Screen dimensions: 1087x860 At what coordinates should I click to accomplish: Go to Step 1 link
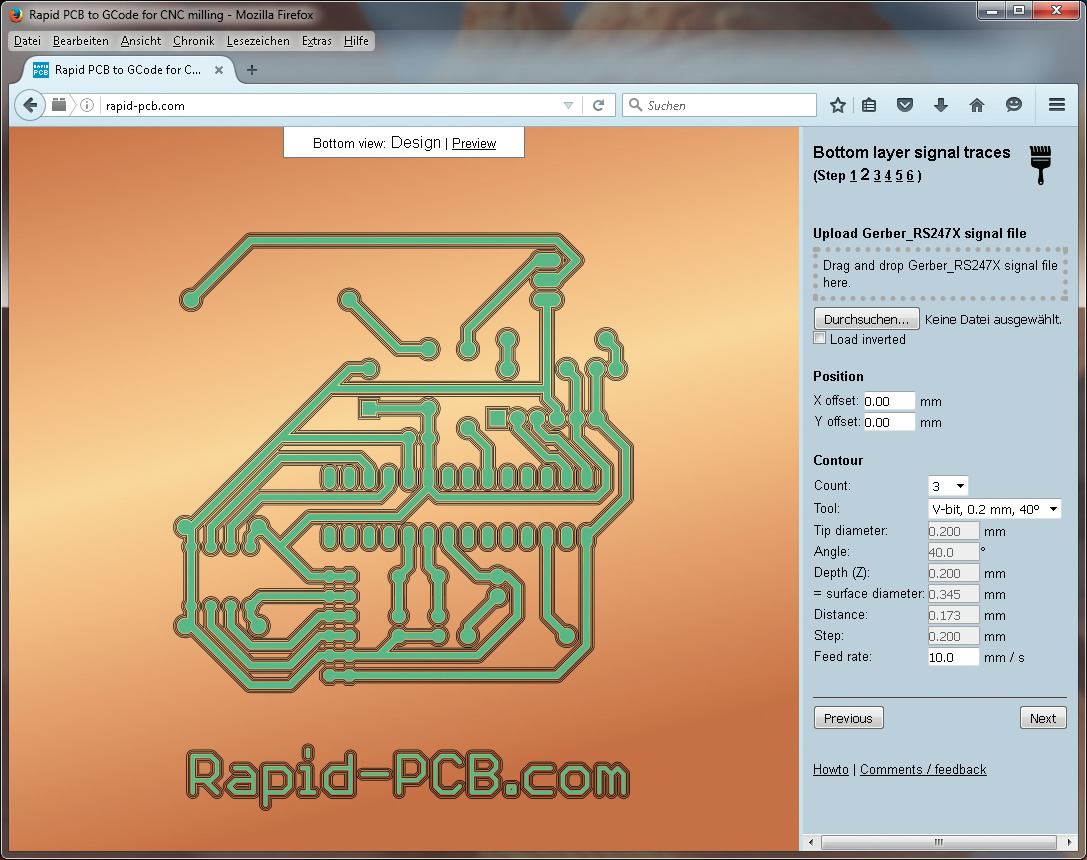coord(853,175)
